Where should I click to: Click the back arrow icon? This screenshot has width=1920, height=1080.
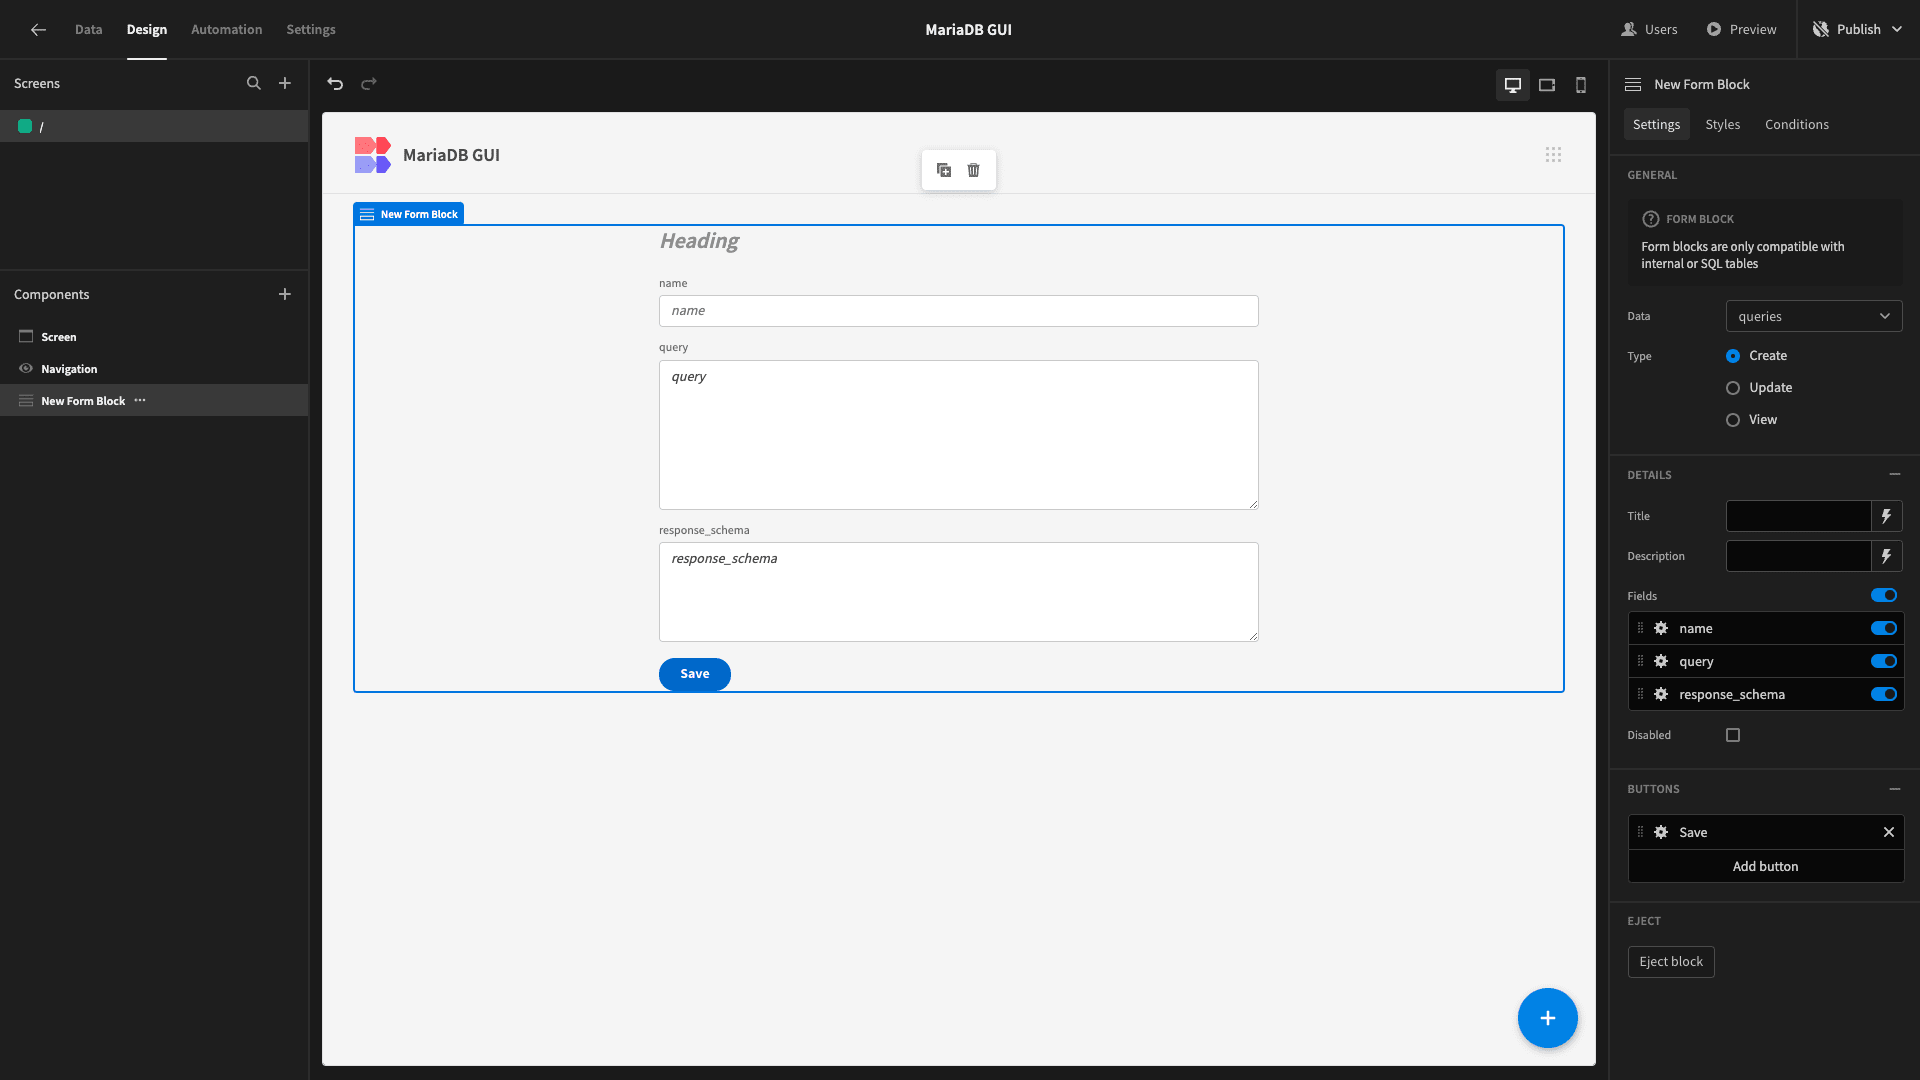38,30
